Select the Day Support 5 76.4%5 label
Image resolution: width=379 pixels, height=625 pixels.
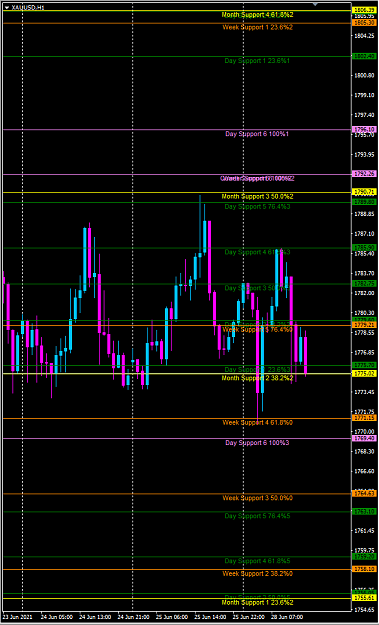tap(257, 516)
